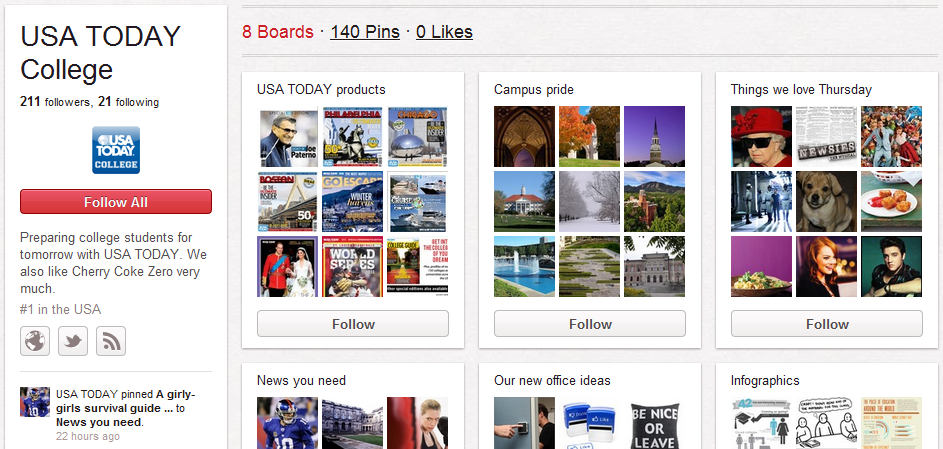Open the RSS feed icon

point(111,341)
